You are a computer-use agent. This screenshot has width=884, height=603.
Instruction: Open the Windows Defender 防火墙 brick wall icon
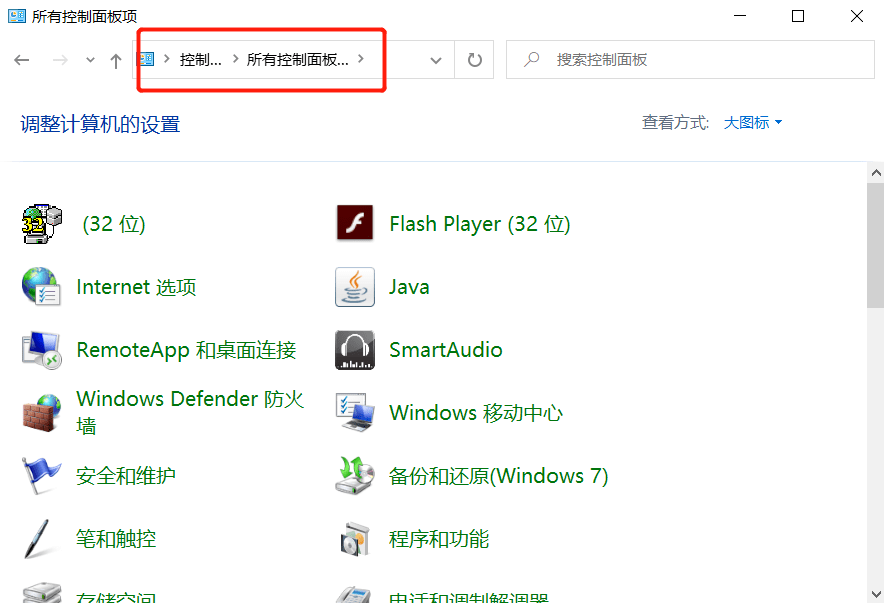[42, 413]
